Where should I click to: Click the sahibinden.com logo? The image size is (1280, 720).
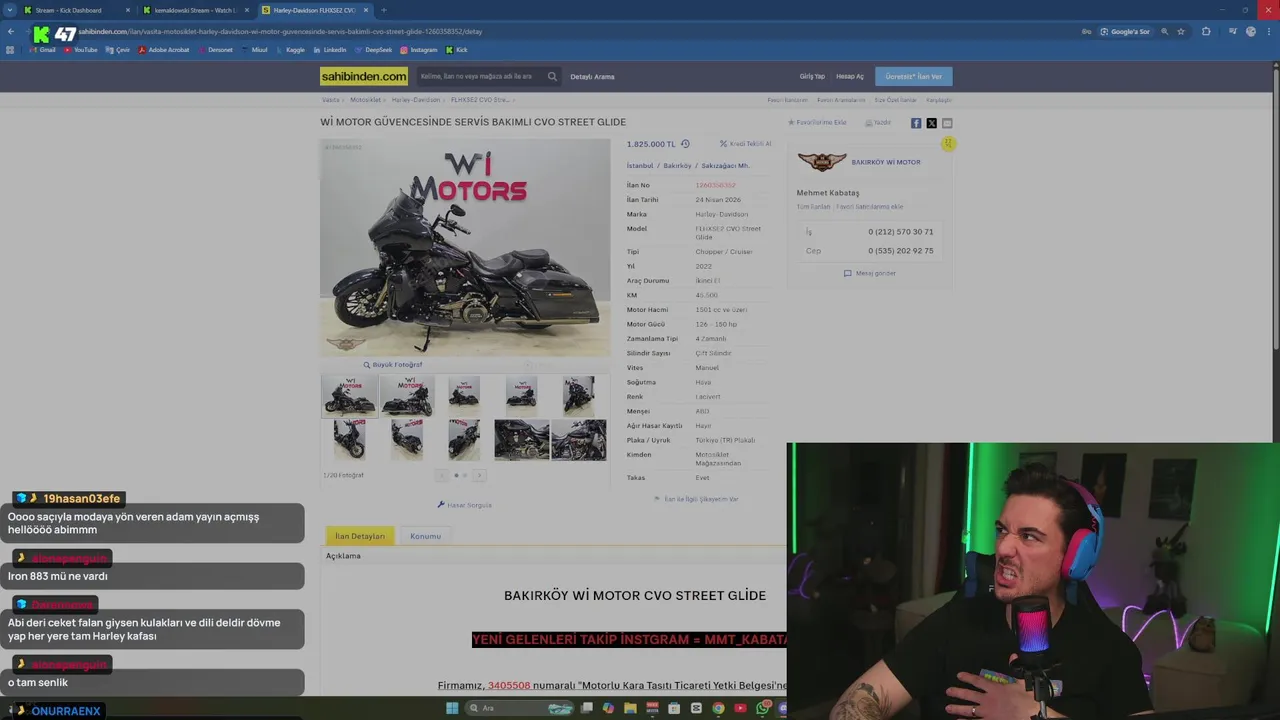[364, 76]
